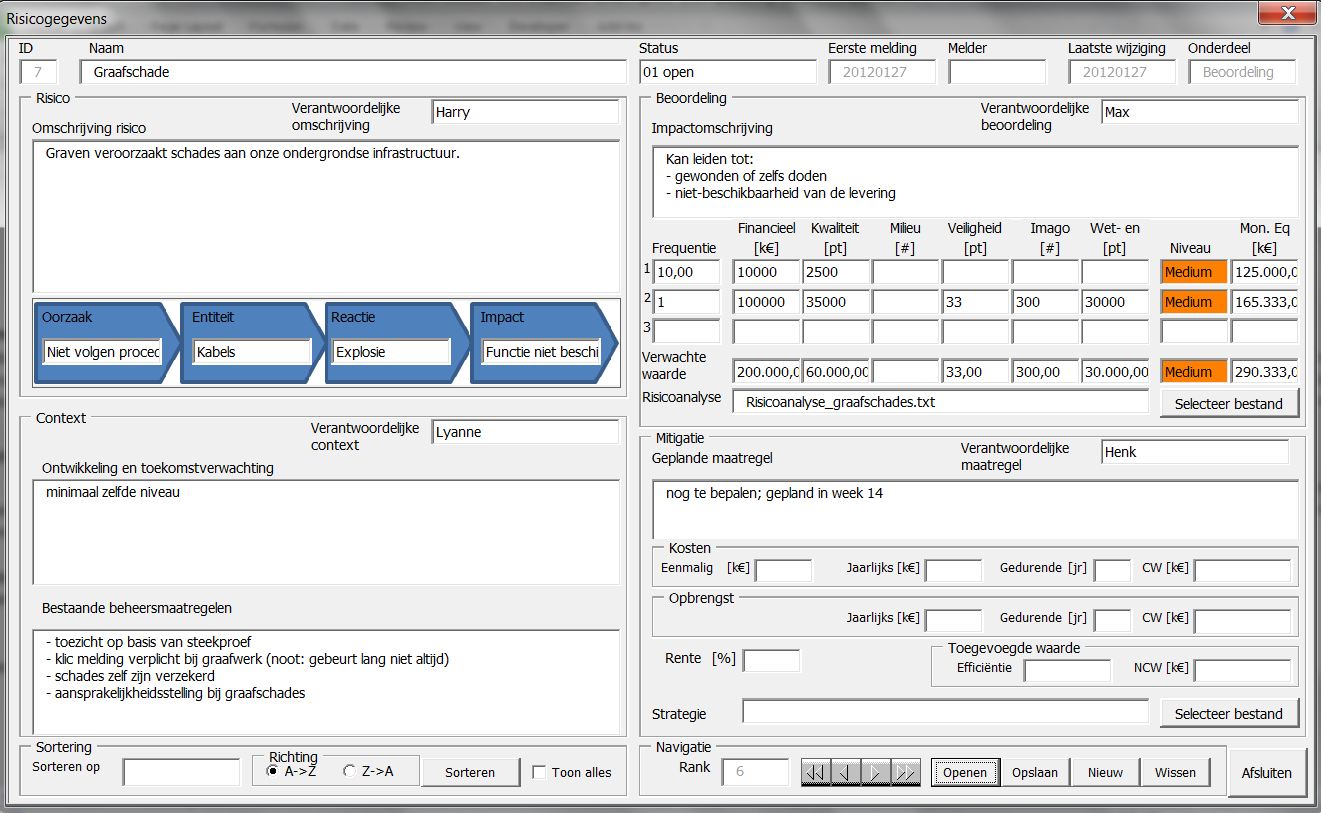Click the Opbrengst Jaarlijks field
The height and width of the screenshot is (813, 1321).
pos(953,621)
